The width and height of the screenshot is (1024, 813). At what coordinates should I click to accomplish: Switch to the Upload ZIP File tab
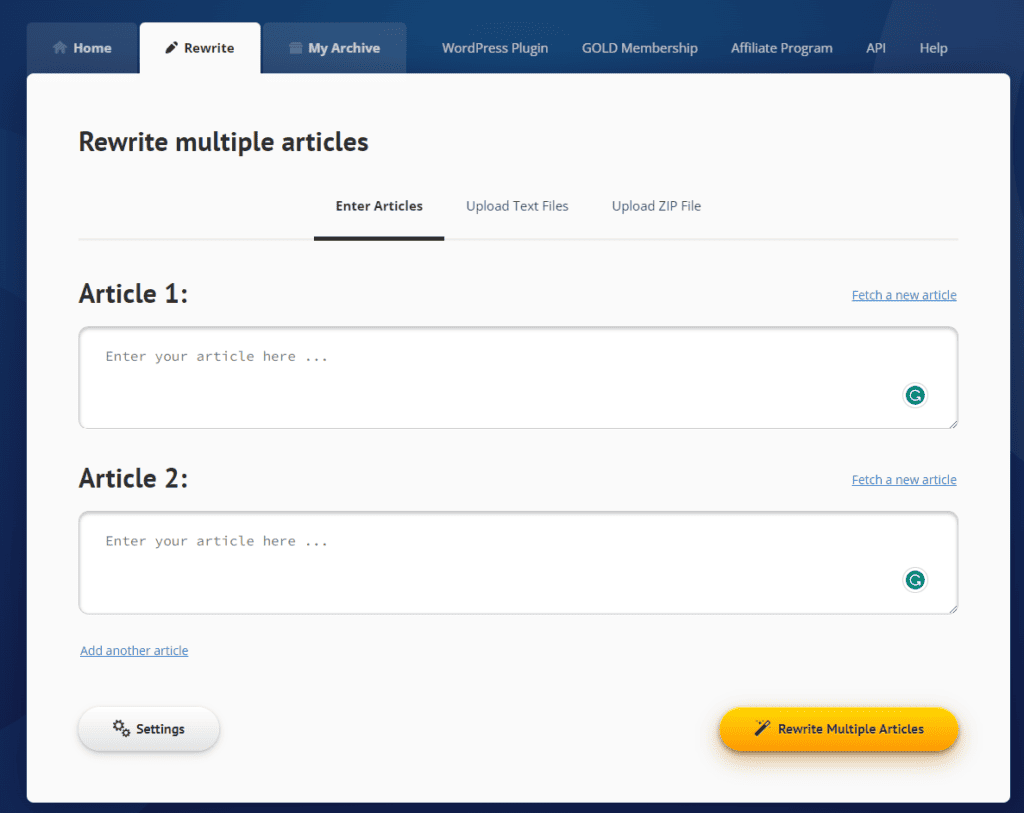[x=656, y=206]
